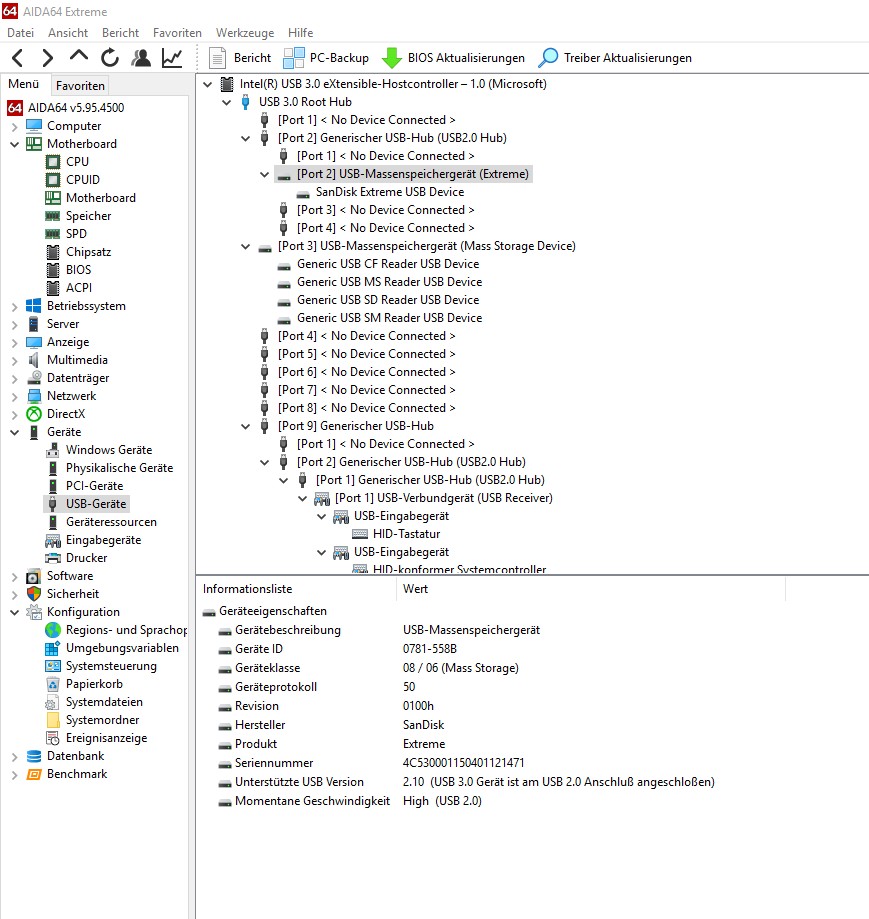
Task: Select the Datenträger icon
Action: [34, 378]
